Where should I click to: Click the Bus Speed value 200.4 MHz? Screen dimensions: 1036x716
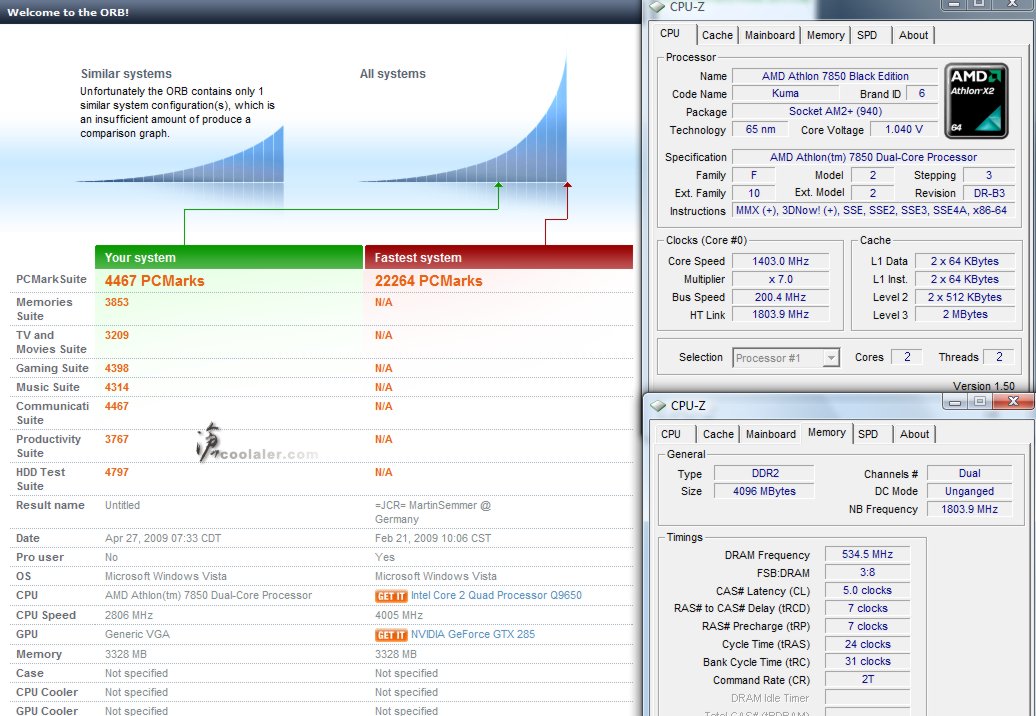pyautogui.click(x=780, y=297)
